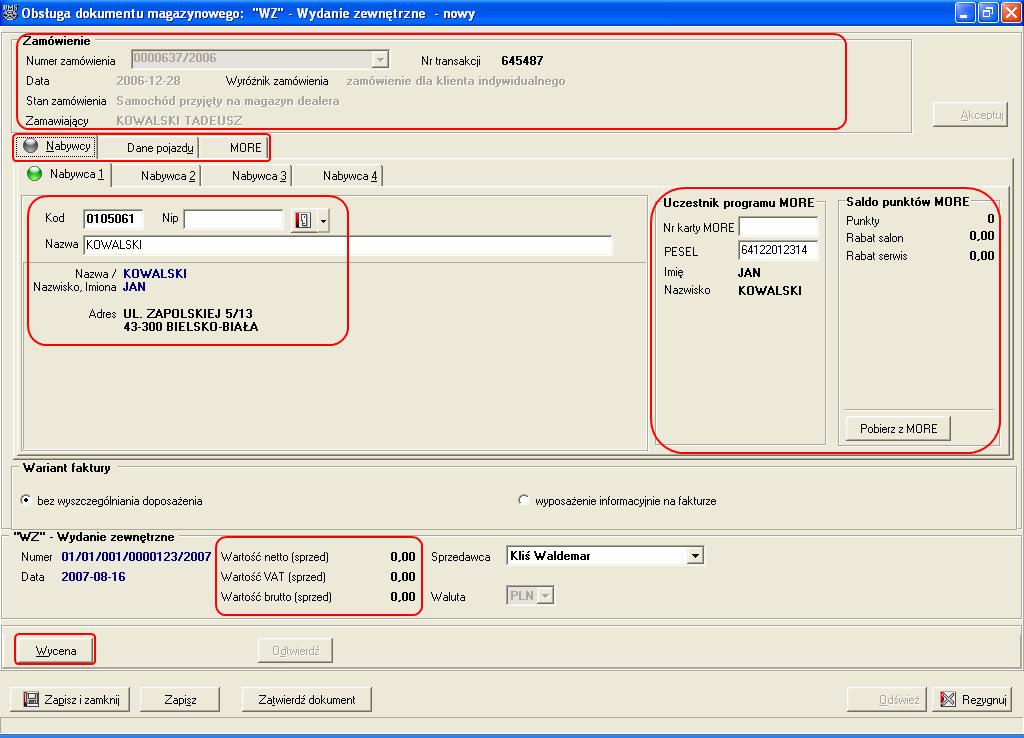Click the Akceptuj button

[970, 115]
